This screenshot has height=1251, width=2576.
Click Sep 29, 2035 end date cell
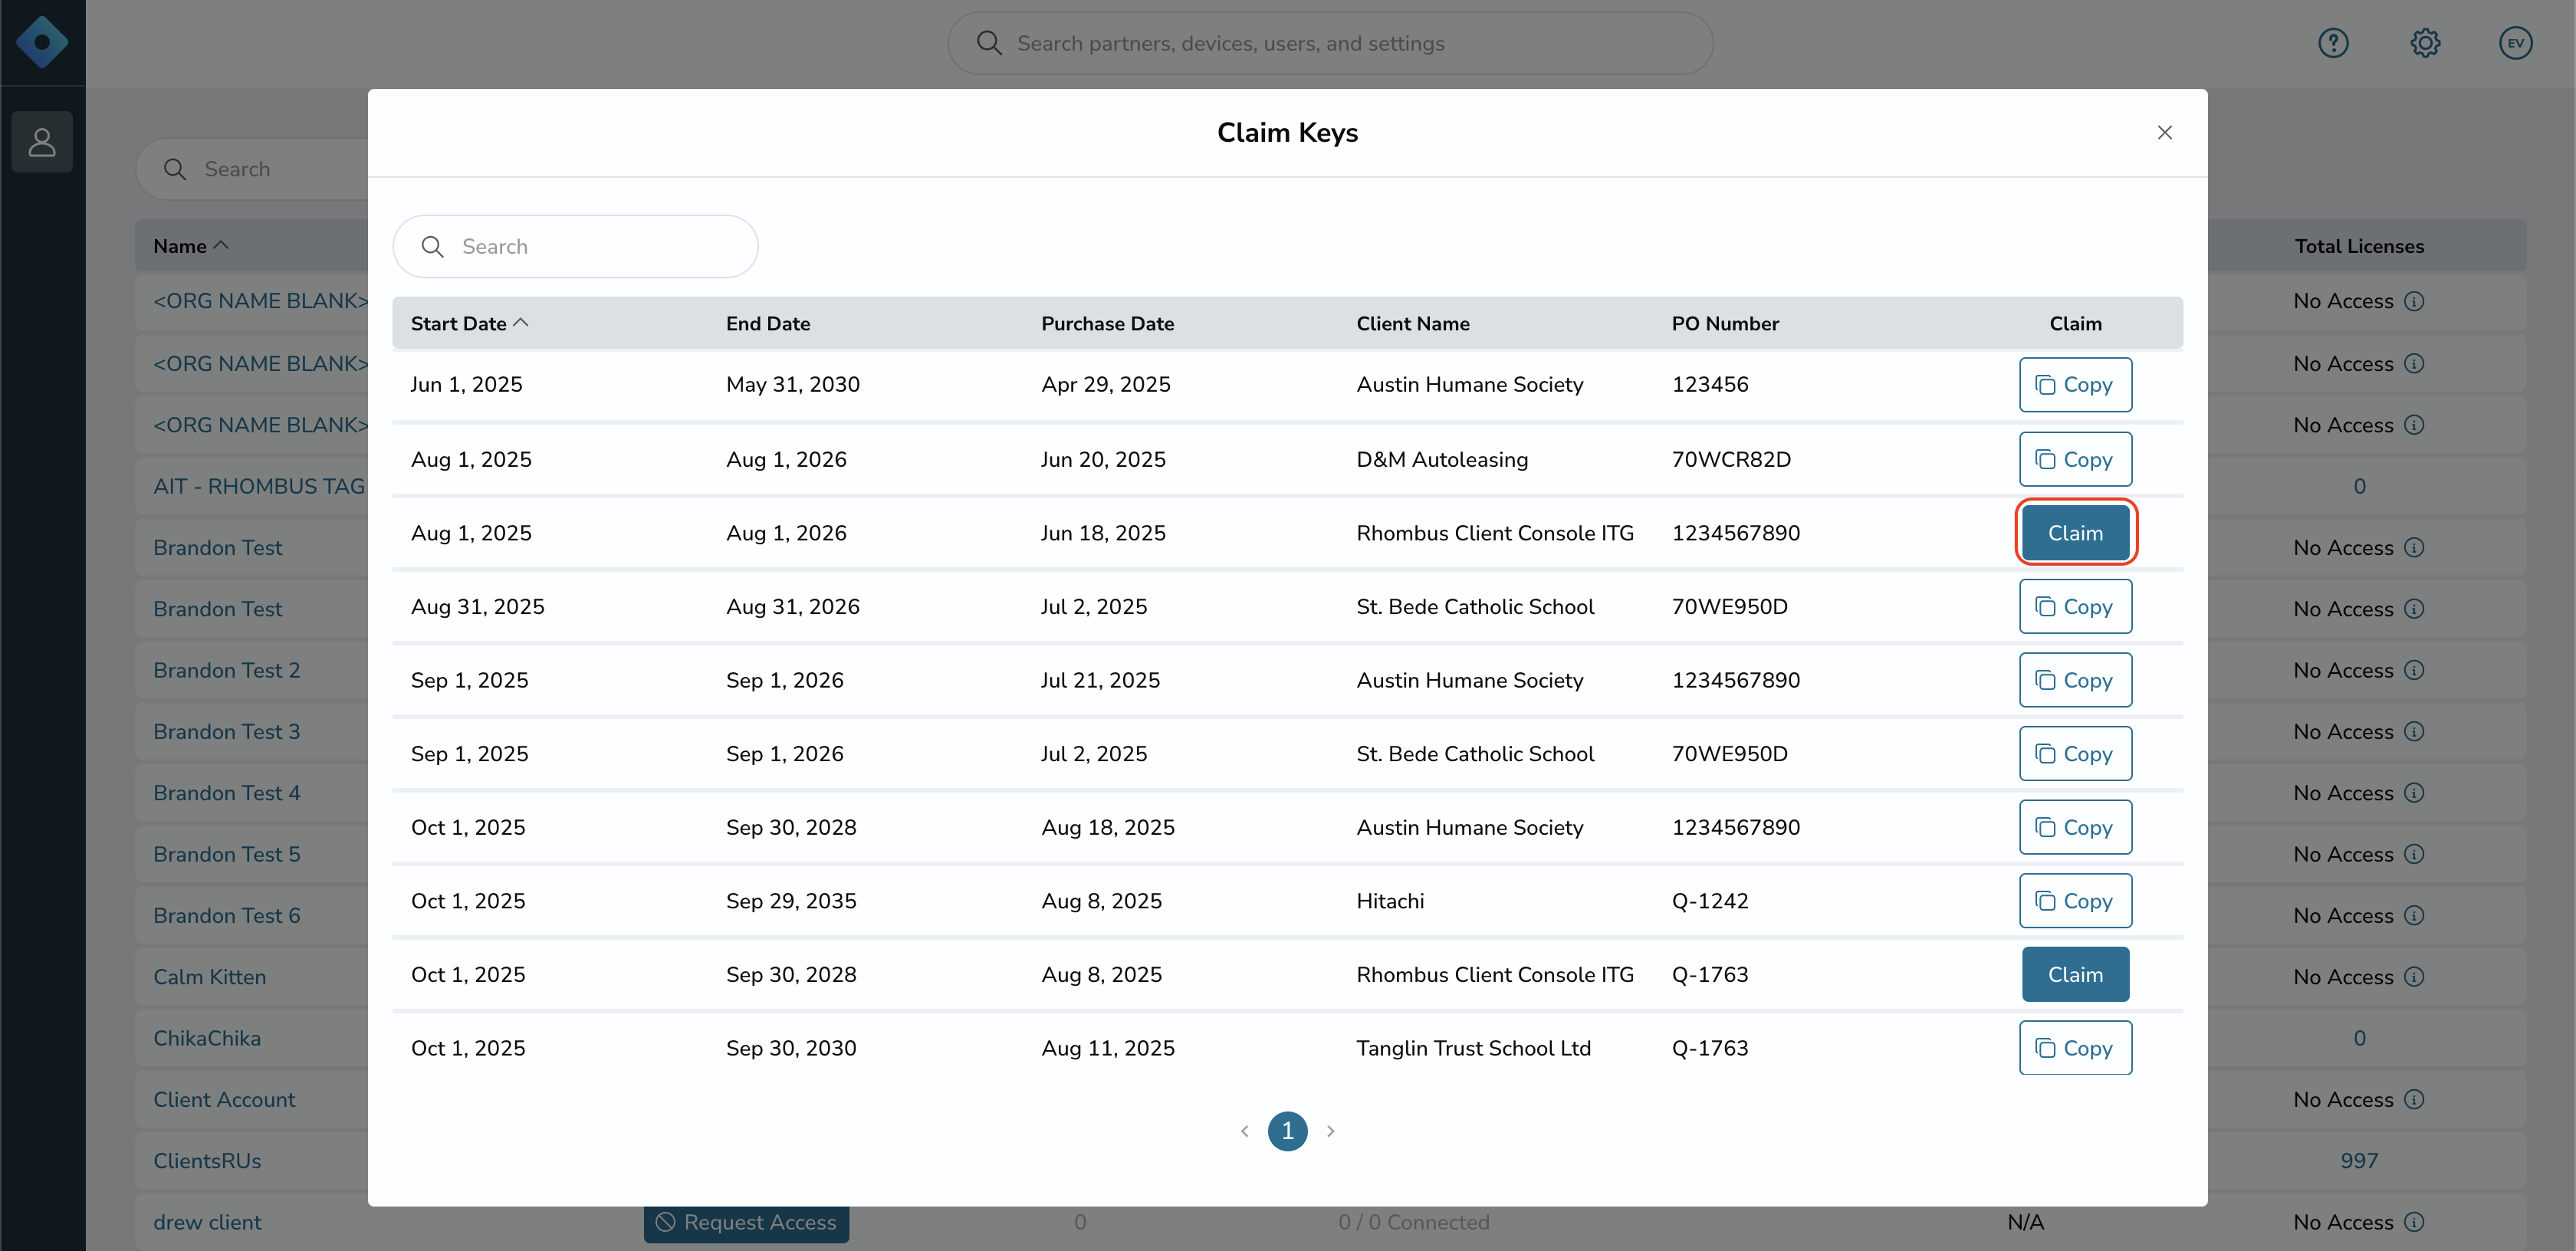click(x=791, y=901)
